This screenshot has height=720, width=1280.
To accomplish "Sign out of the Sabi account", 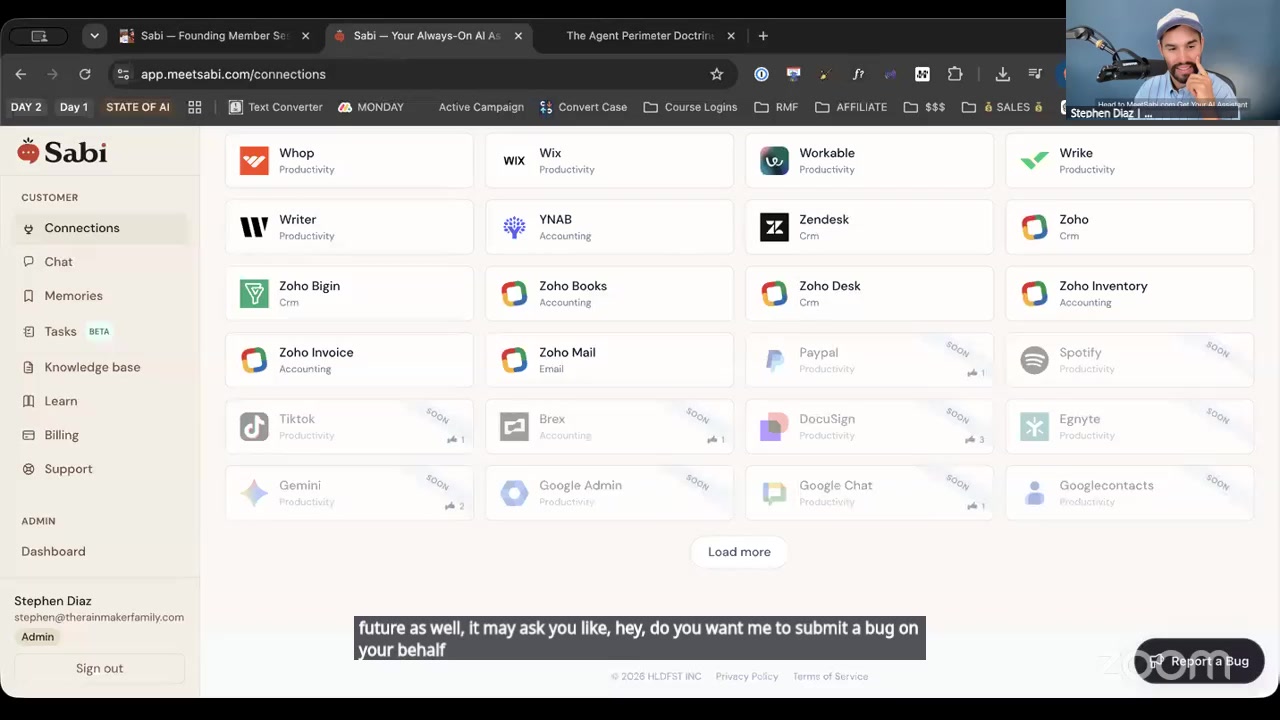I will click(x=99, y=668).
